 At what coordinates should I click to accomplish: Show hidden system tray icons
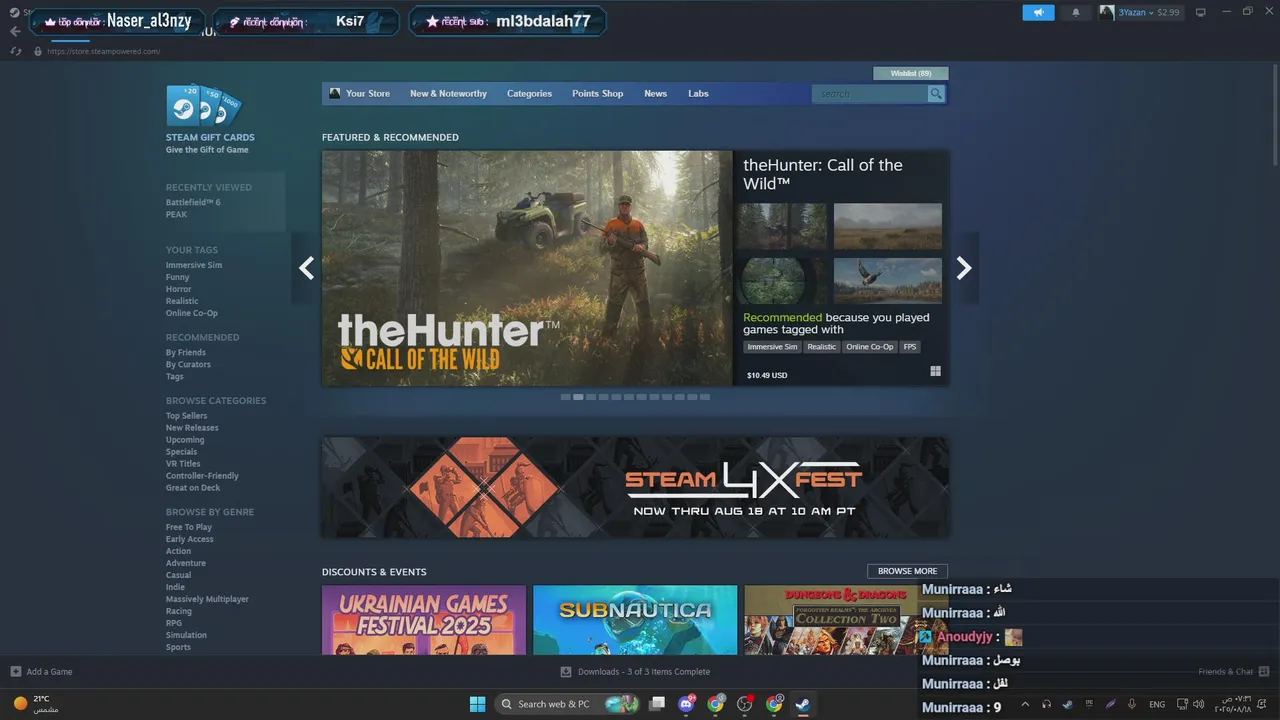[1024, 704]
